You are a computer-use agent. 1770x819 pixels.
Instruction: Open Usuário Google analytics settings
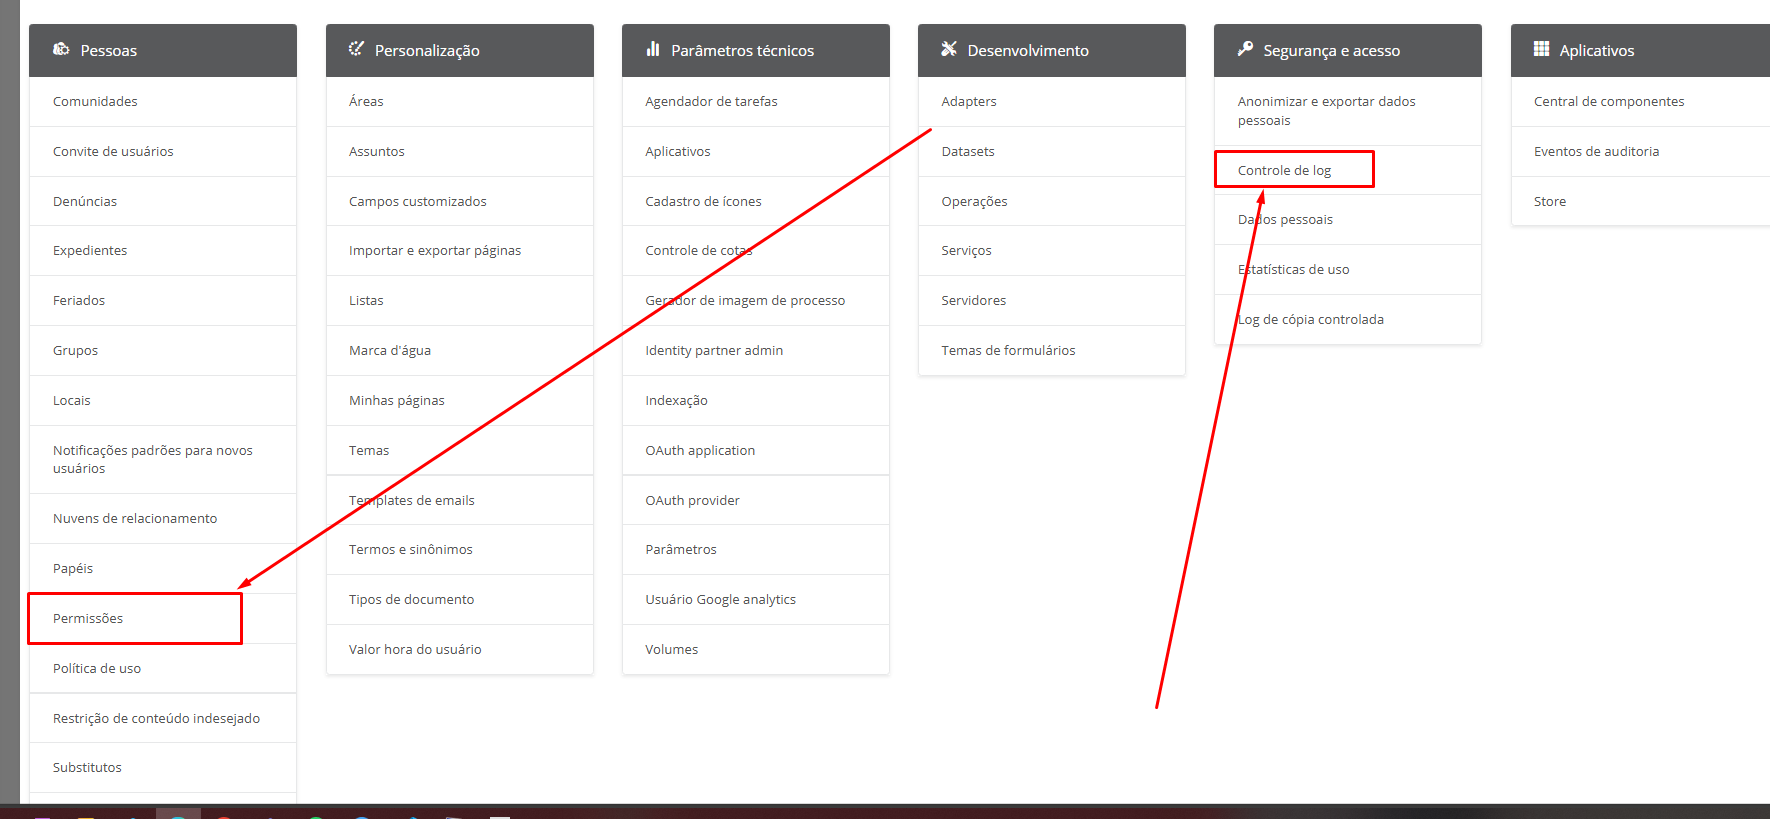click(x=720, y=599)
